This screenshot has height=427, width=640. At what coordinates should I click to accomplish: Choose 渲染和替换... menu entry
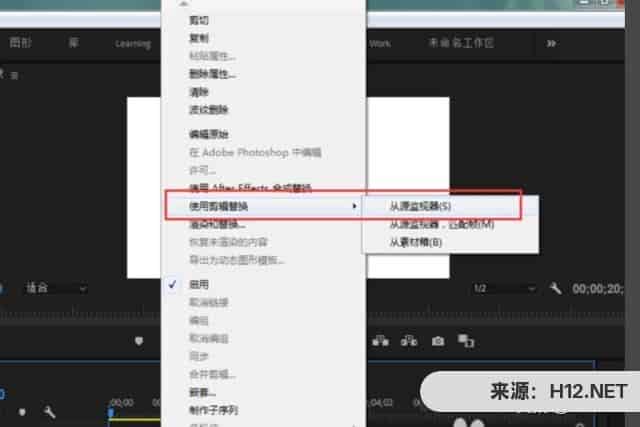tap(217, 224)
